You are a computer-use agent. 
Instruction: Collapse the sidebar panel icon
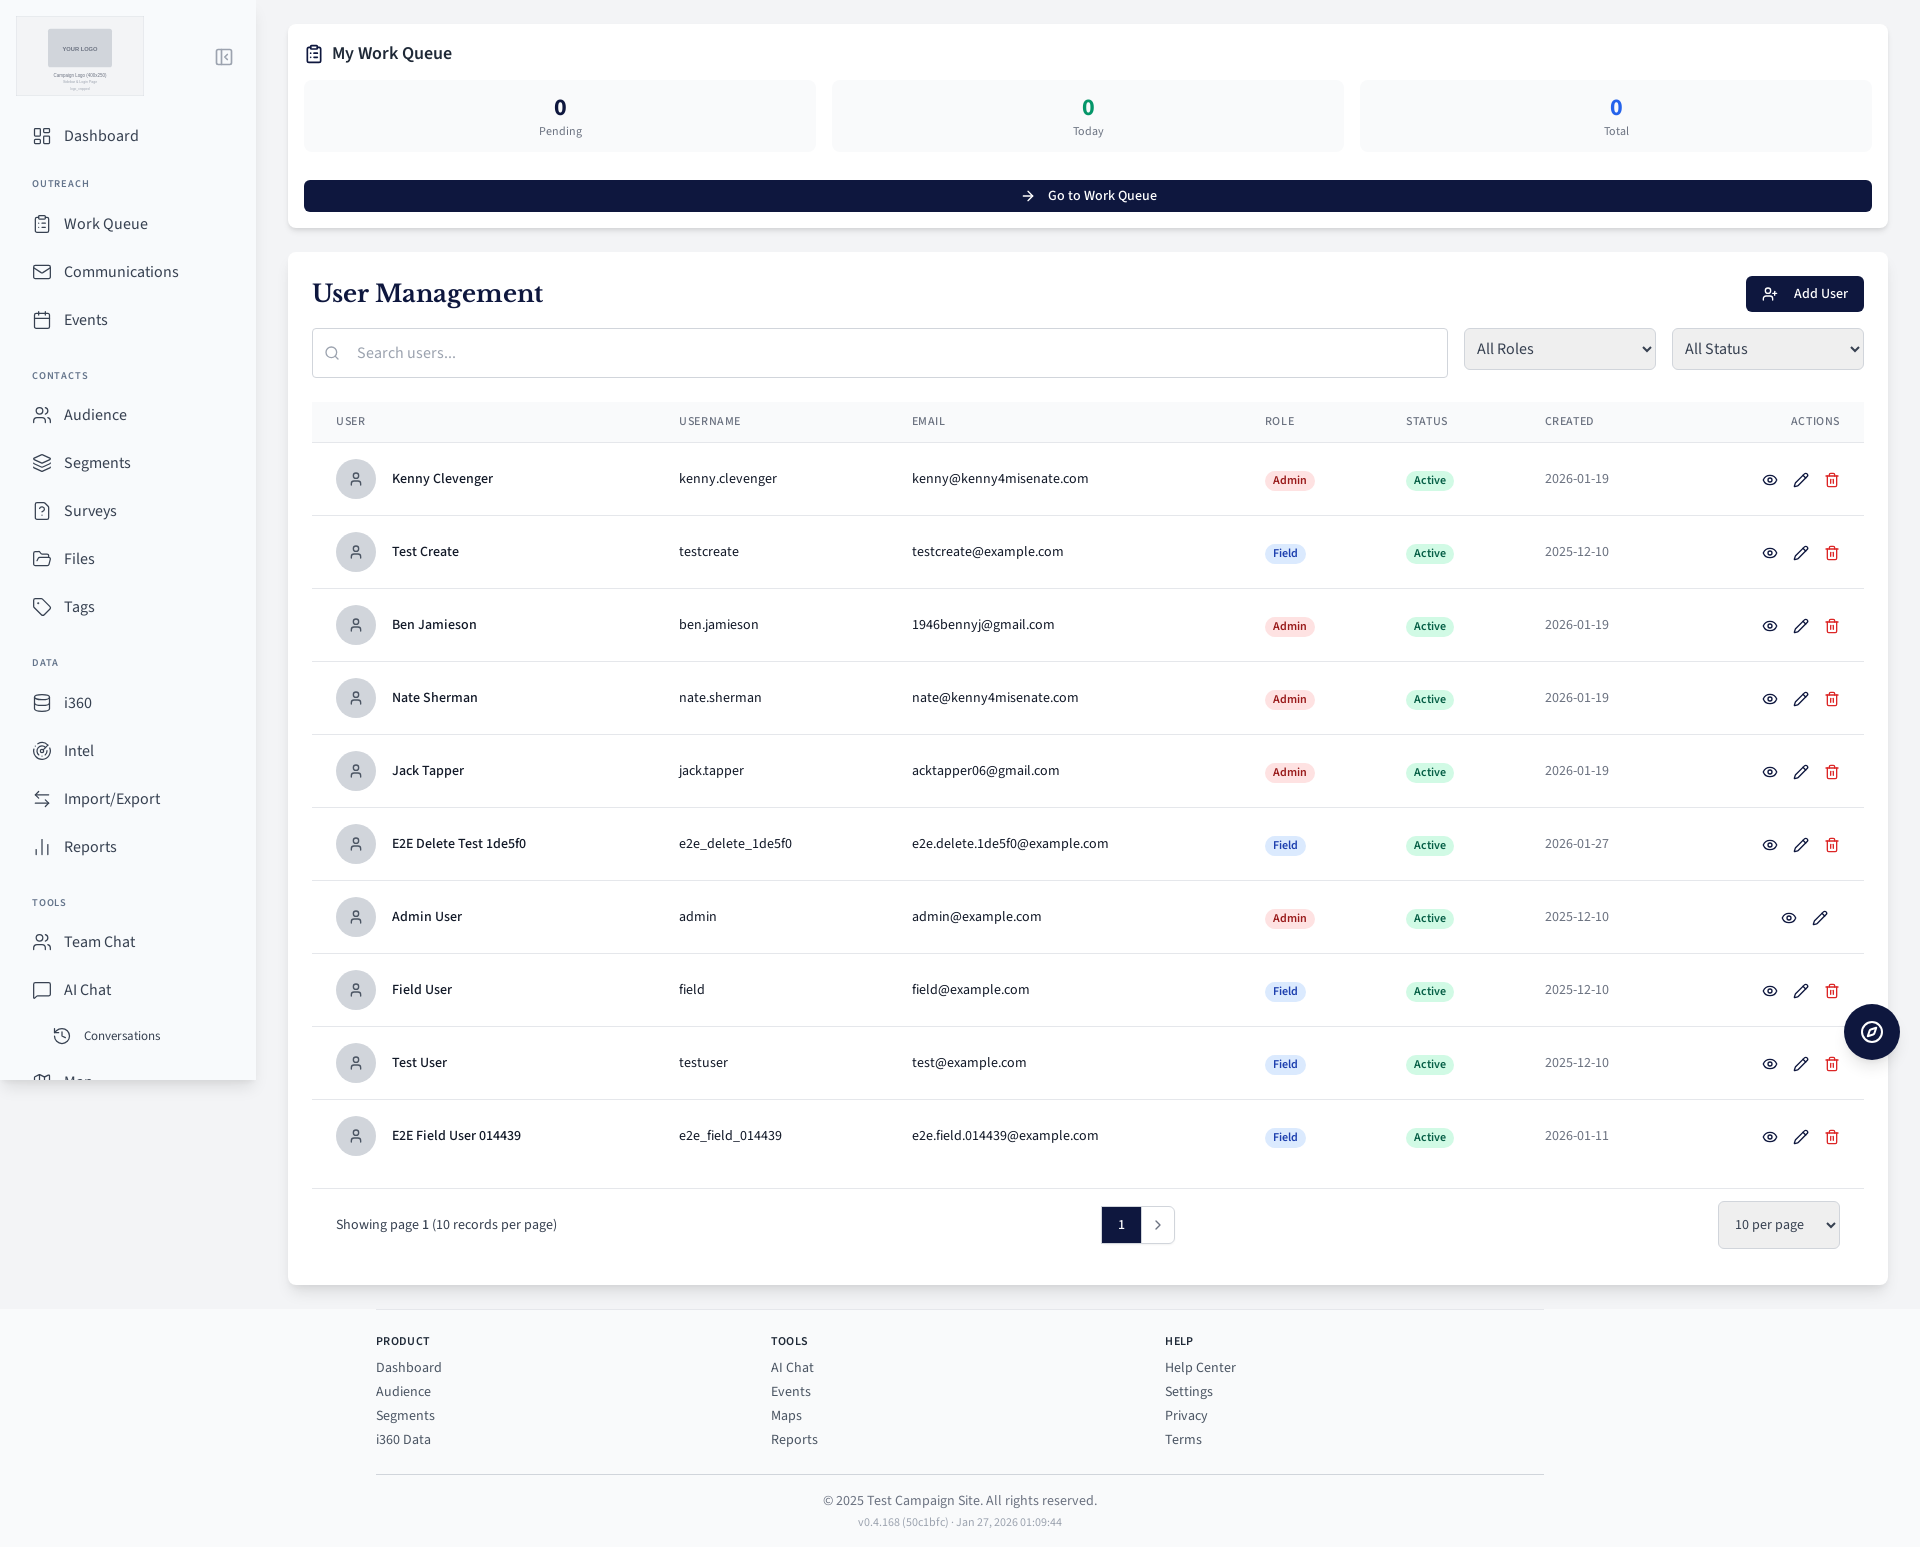(224, 57)
